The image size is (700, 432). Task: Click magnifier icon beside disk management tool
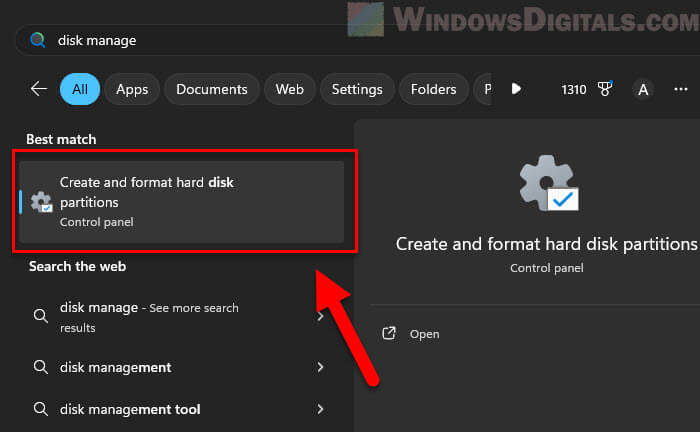[x=41, y=409]
